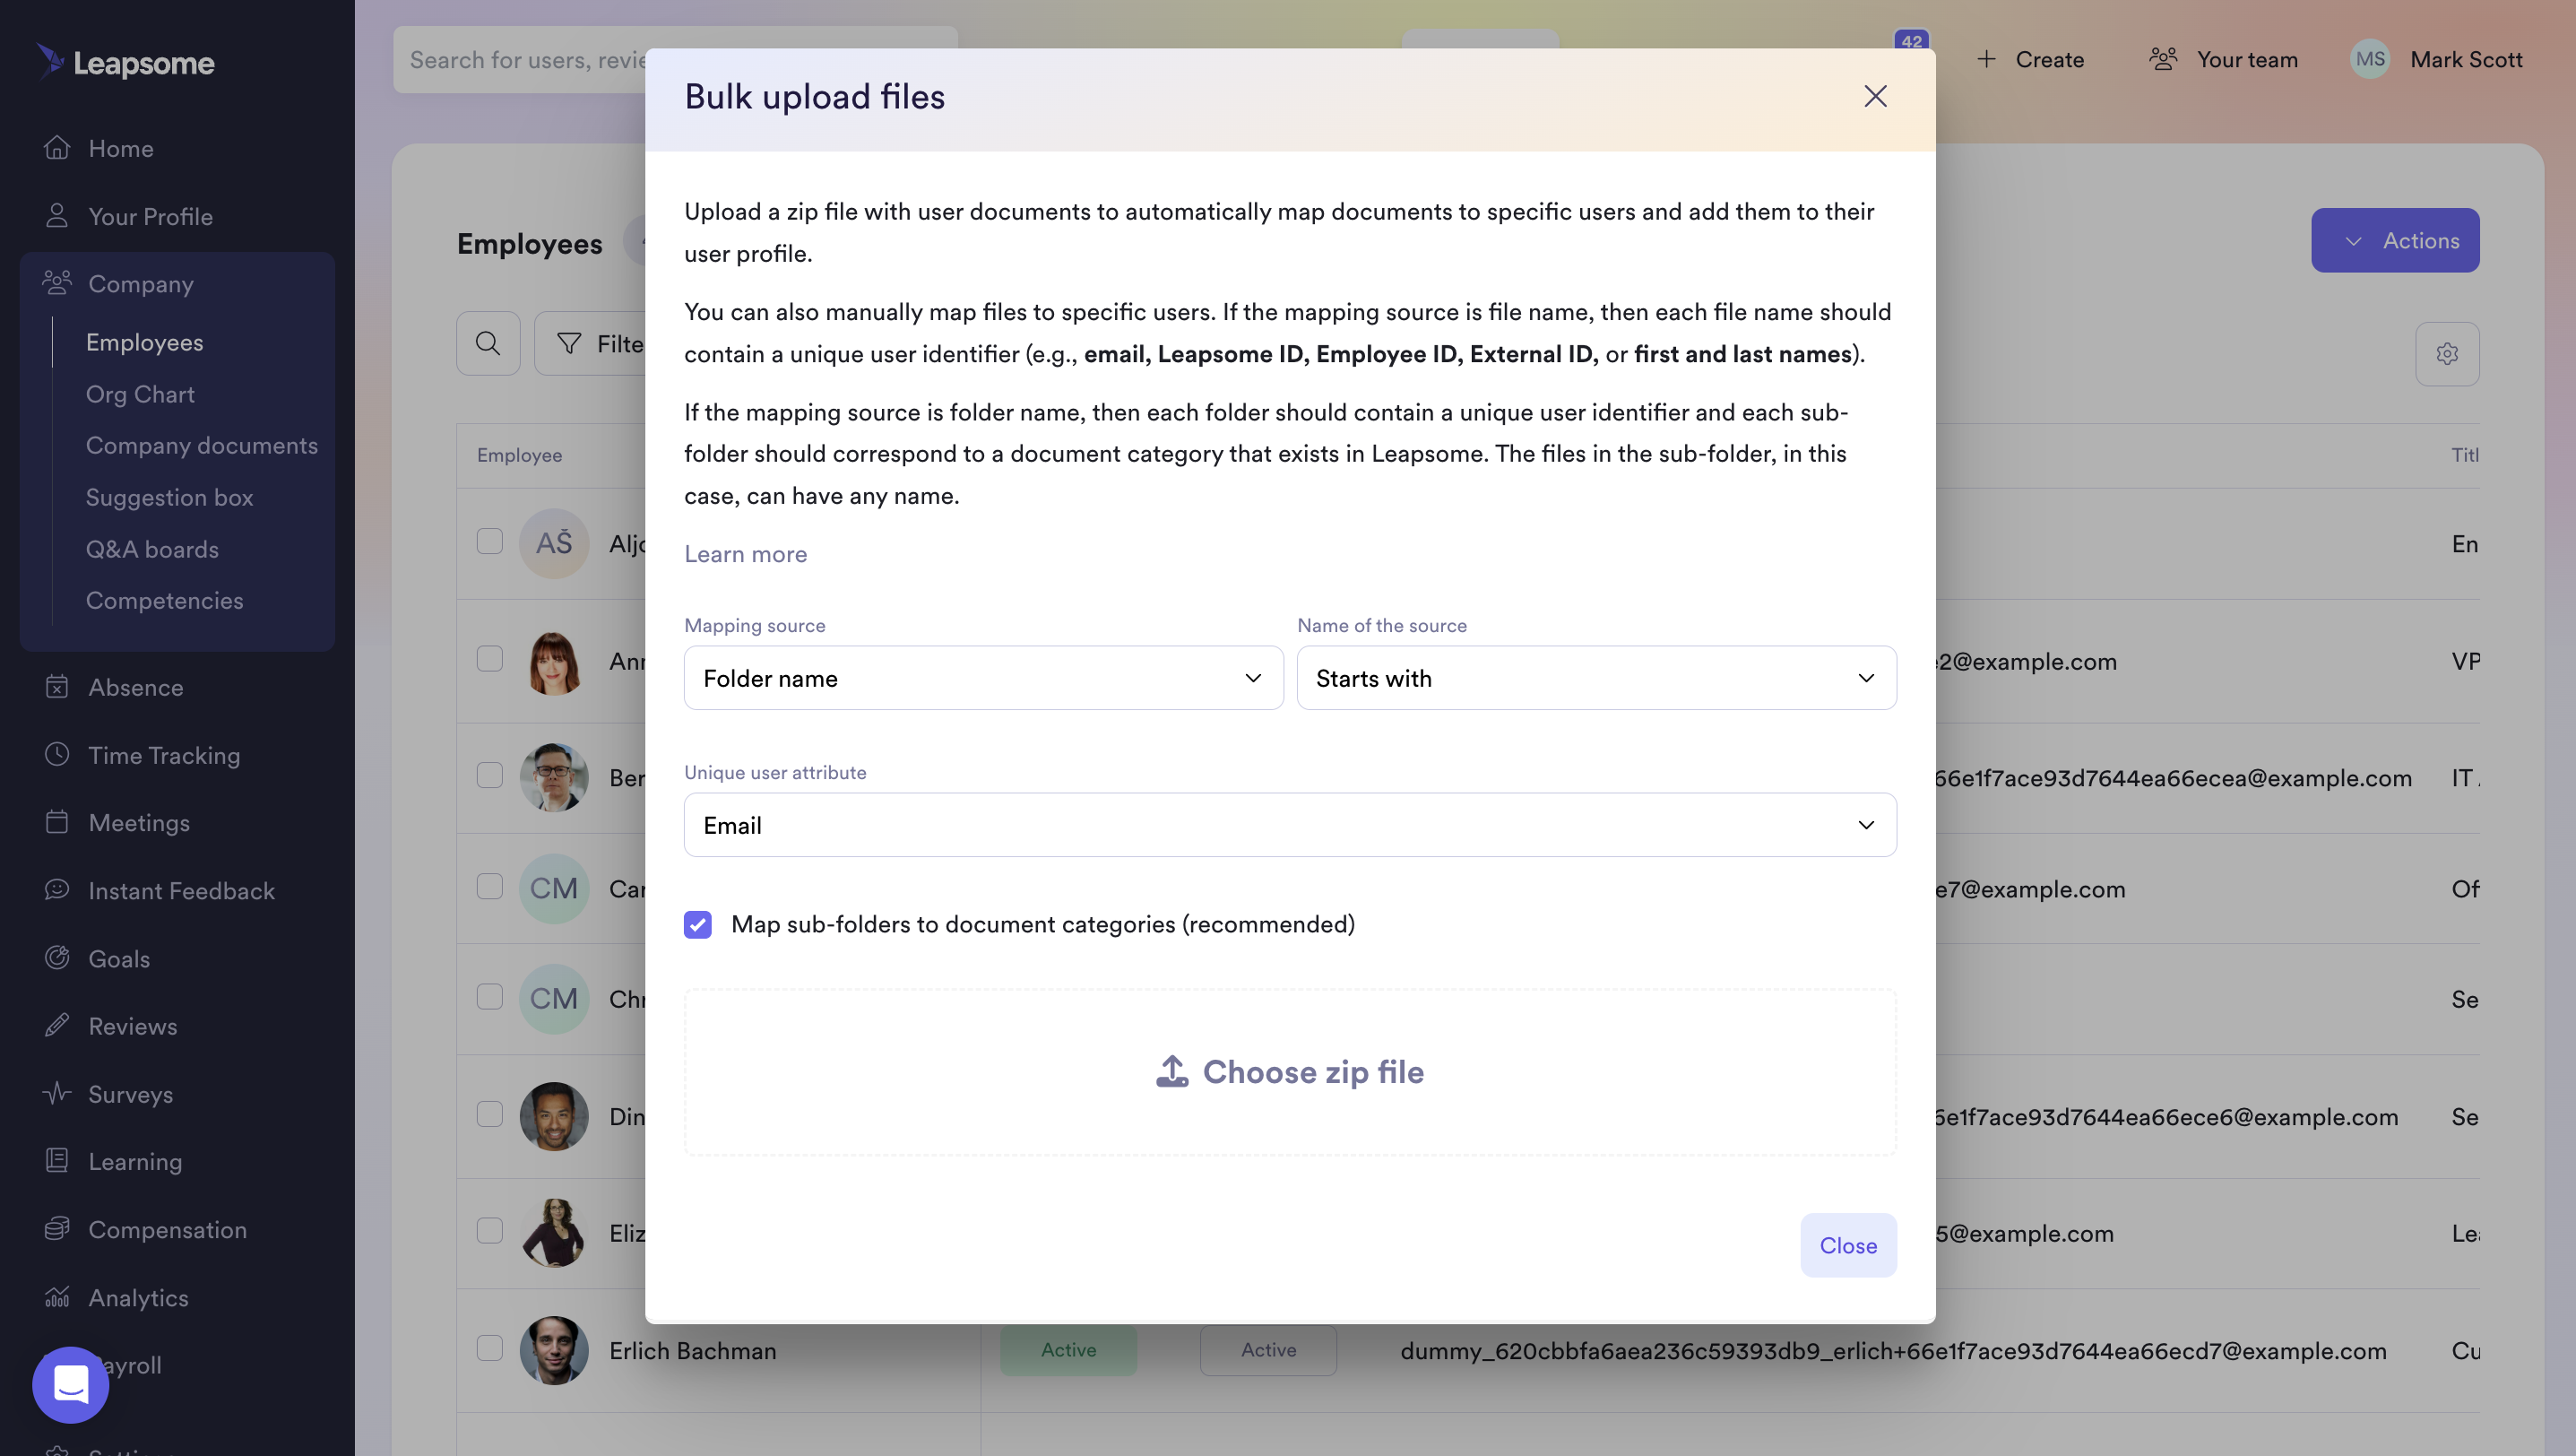
Task: Open Erlich Bachman's profile photo
Action: click(554, 1350)
